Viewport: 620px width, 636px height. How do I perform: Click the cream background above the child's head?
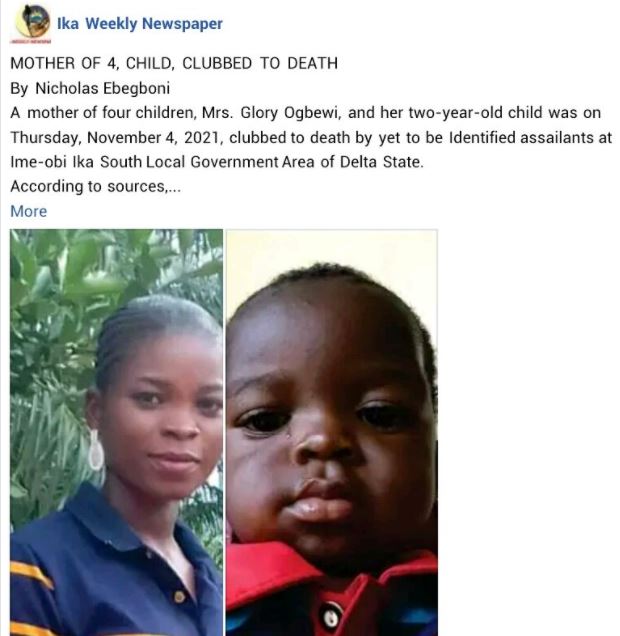click(x=332, y=247)
